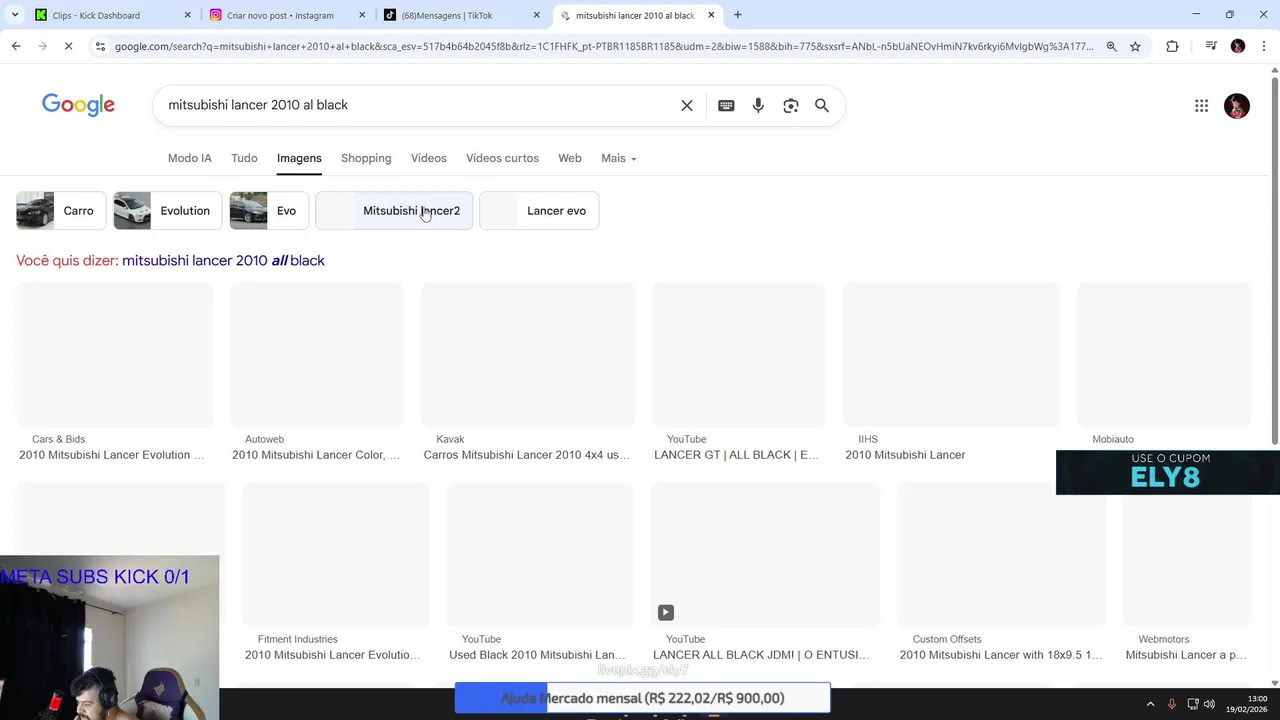Viewport: 1280px width, 720px height.
Task: Open the Google account avatar
Action: pos(1237,106)
